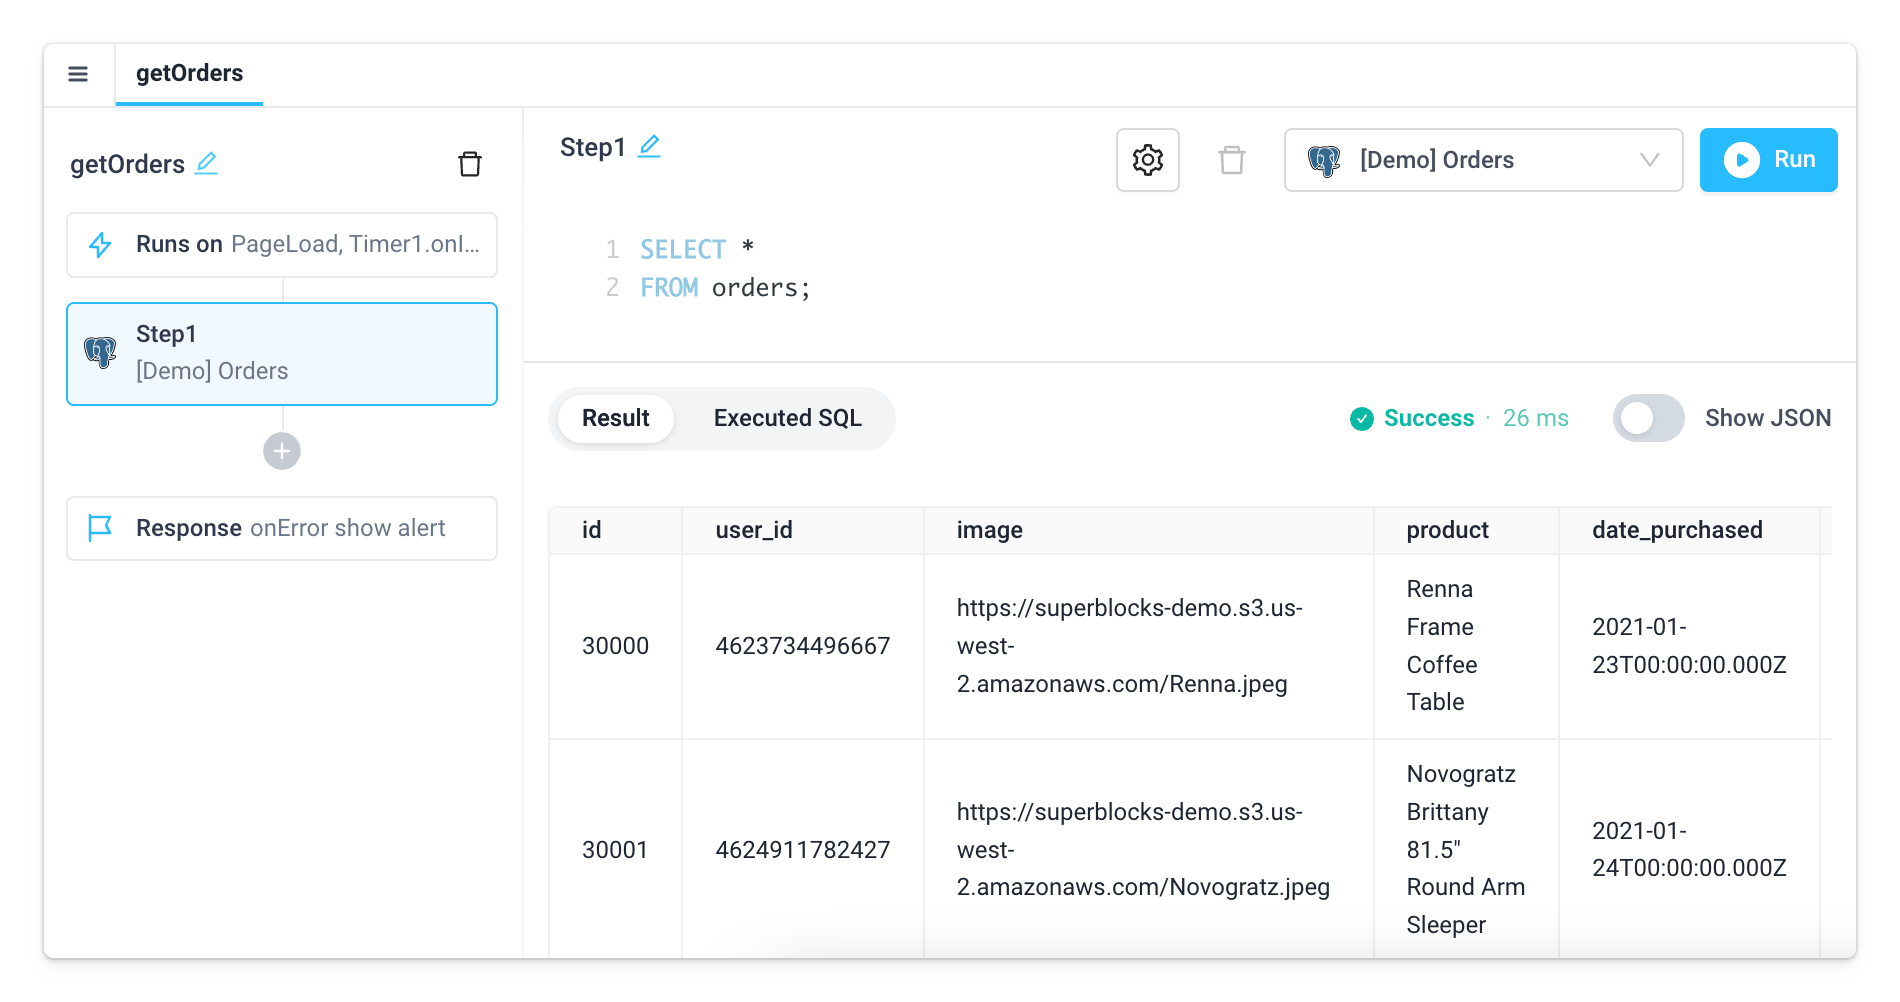
Task: Switch to the getOrders tab
Action: pos(189,73)
